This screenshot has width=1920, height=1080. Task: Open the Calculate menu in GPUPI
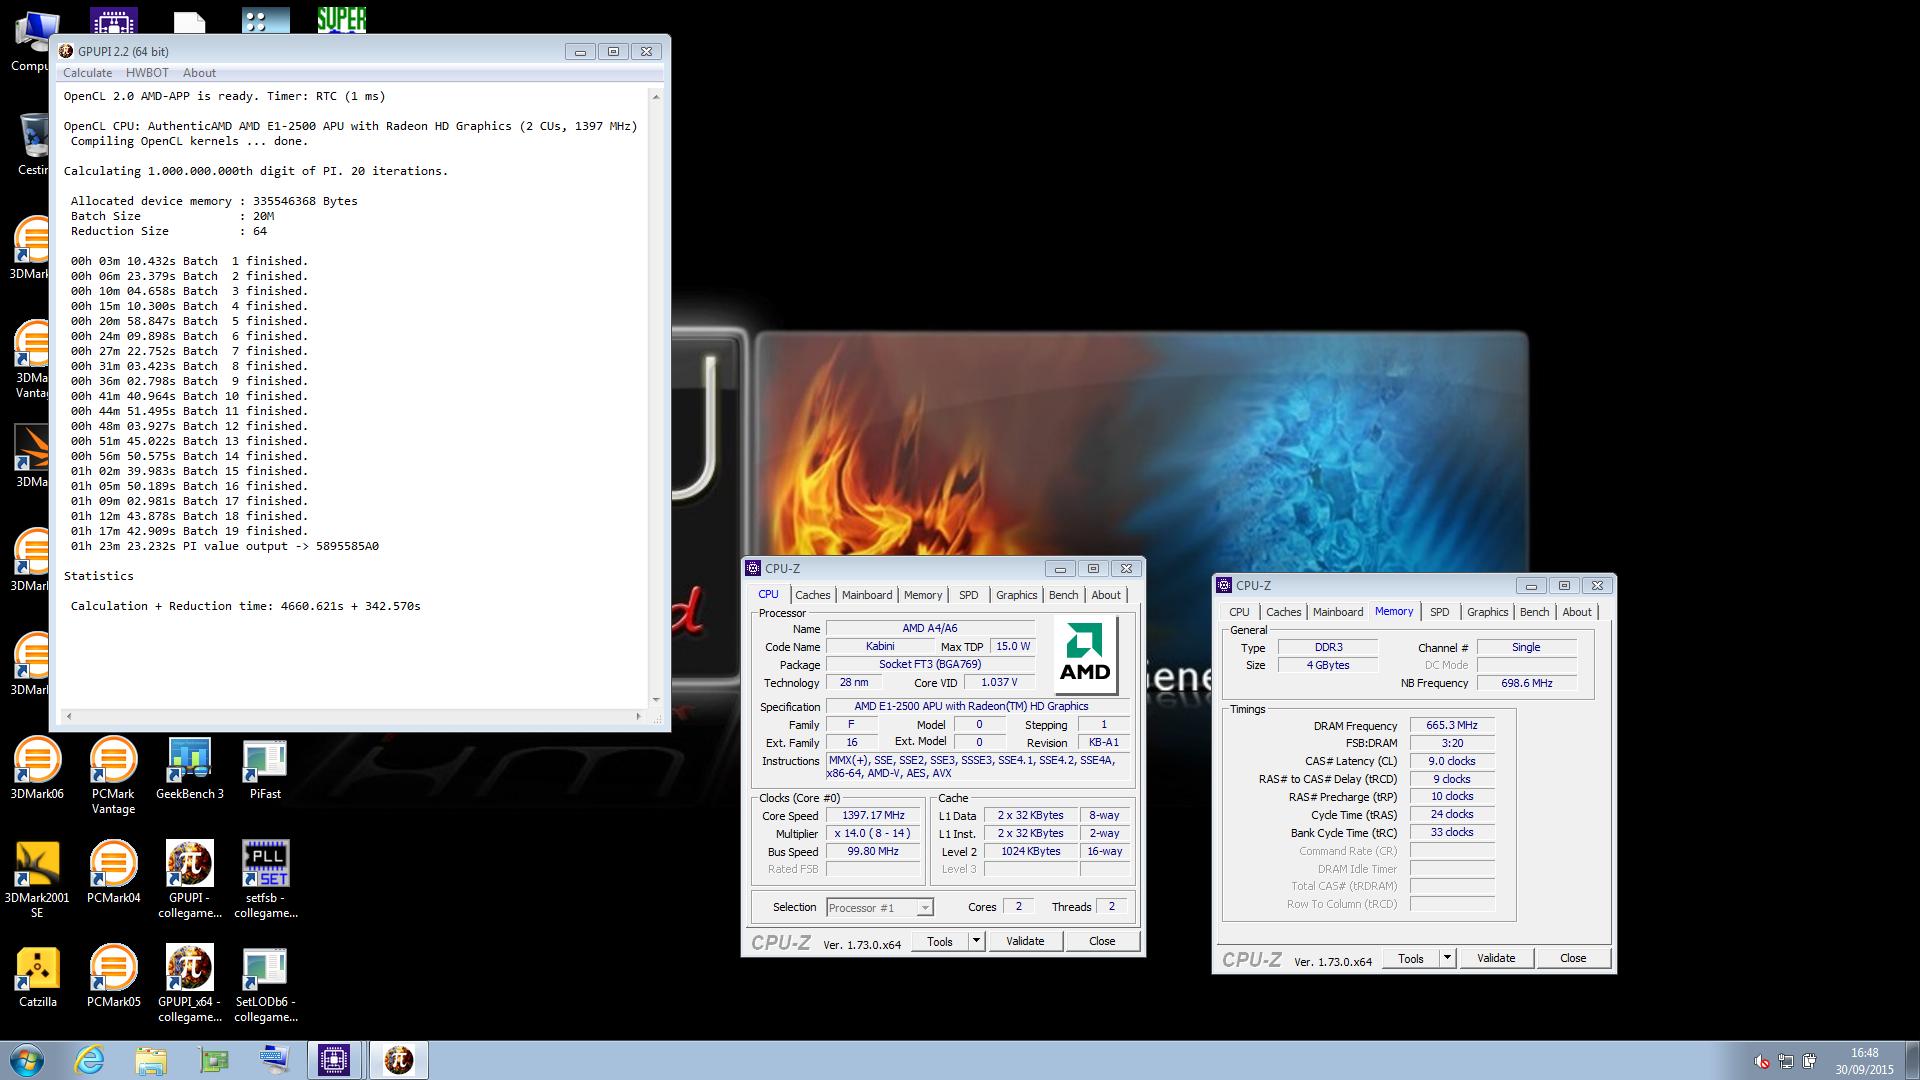[87, 73]
